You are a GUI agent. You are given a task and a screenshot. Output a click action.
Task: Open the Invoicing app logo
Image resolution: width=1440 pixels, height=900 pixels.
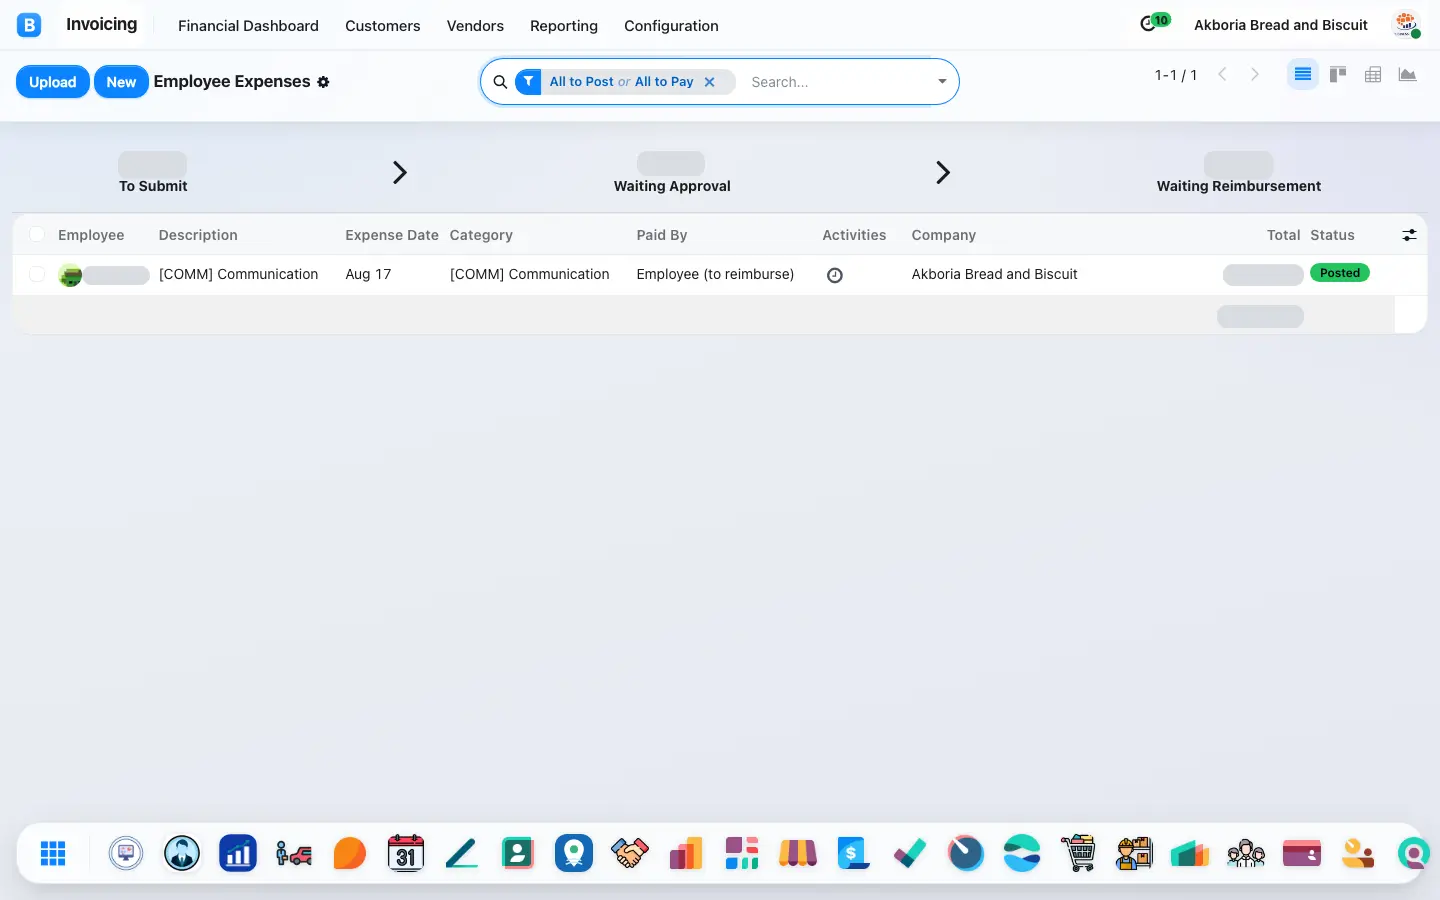point(29,25)
